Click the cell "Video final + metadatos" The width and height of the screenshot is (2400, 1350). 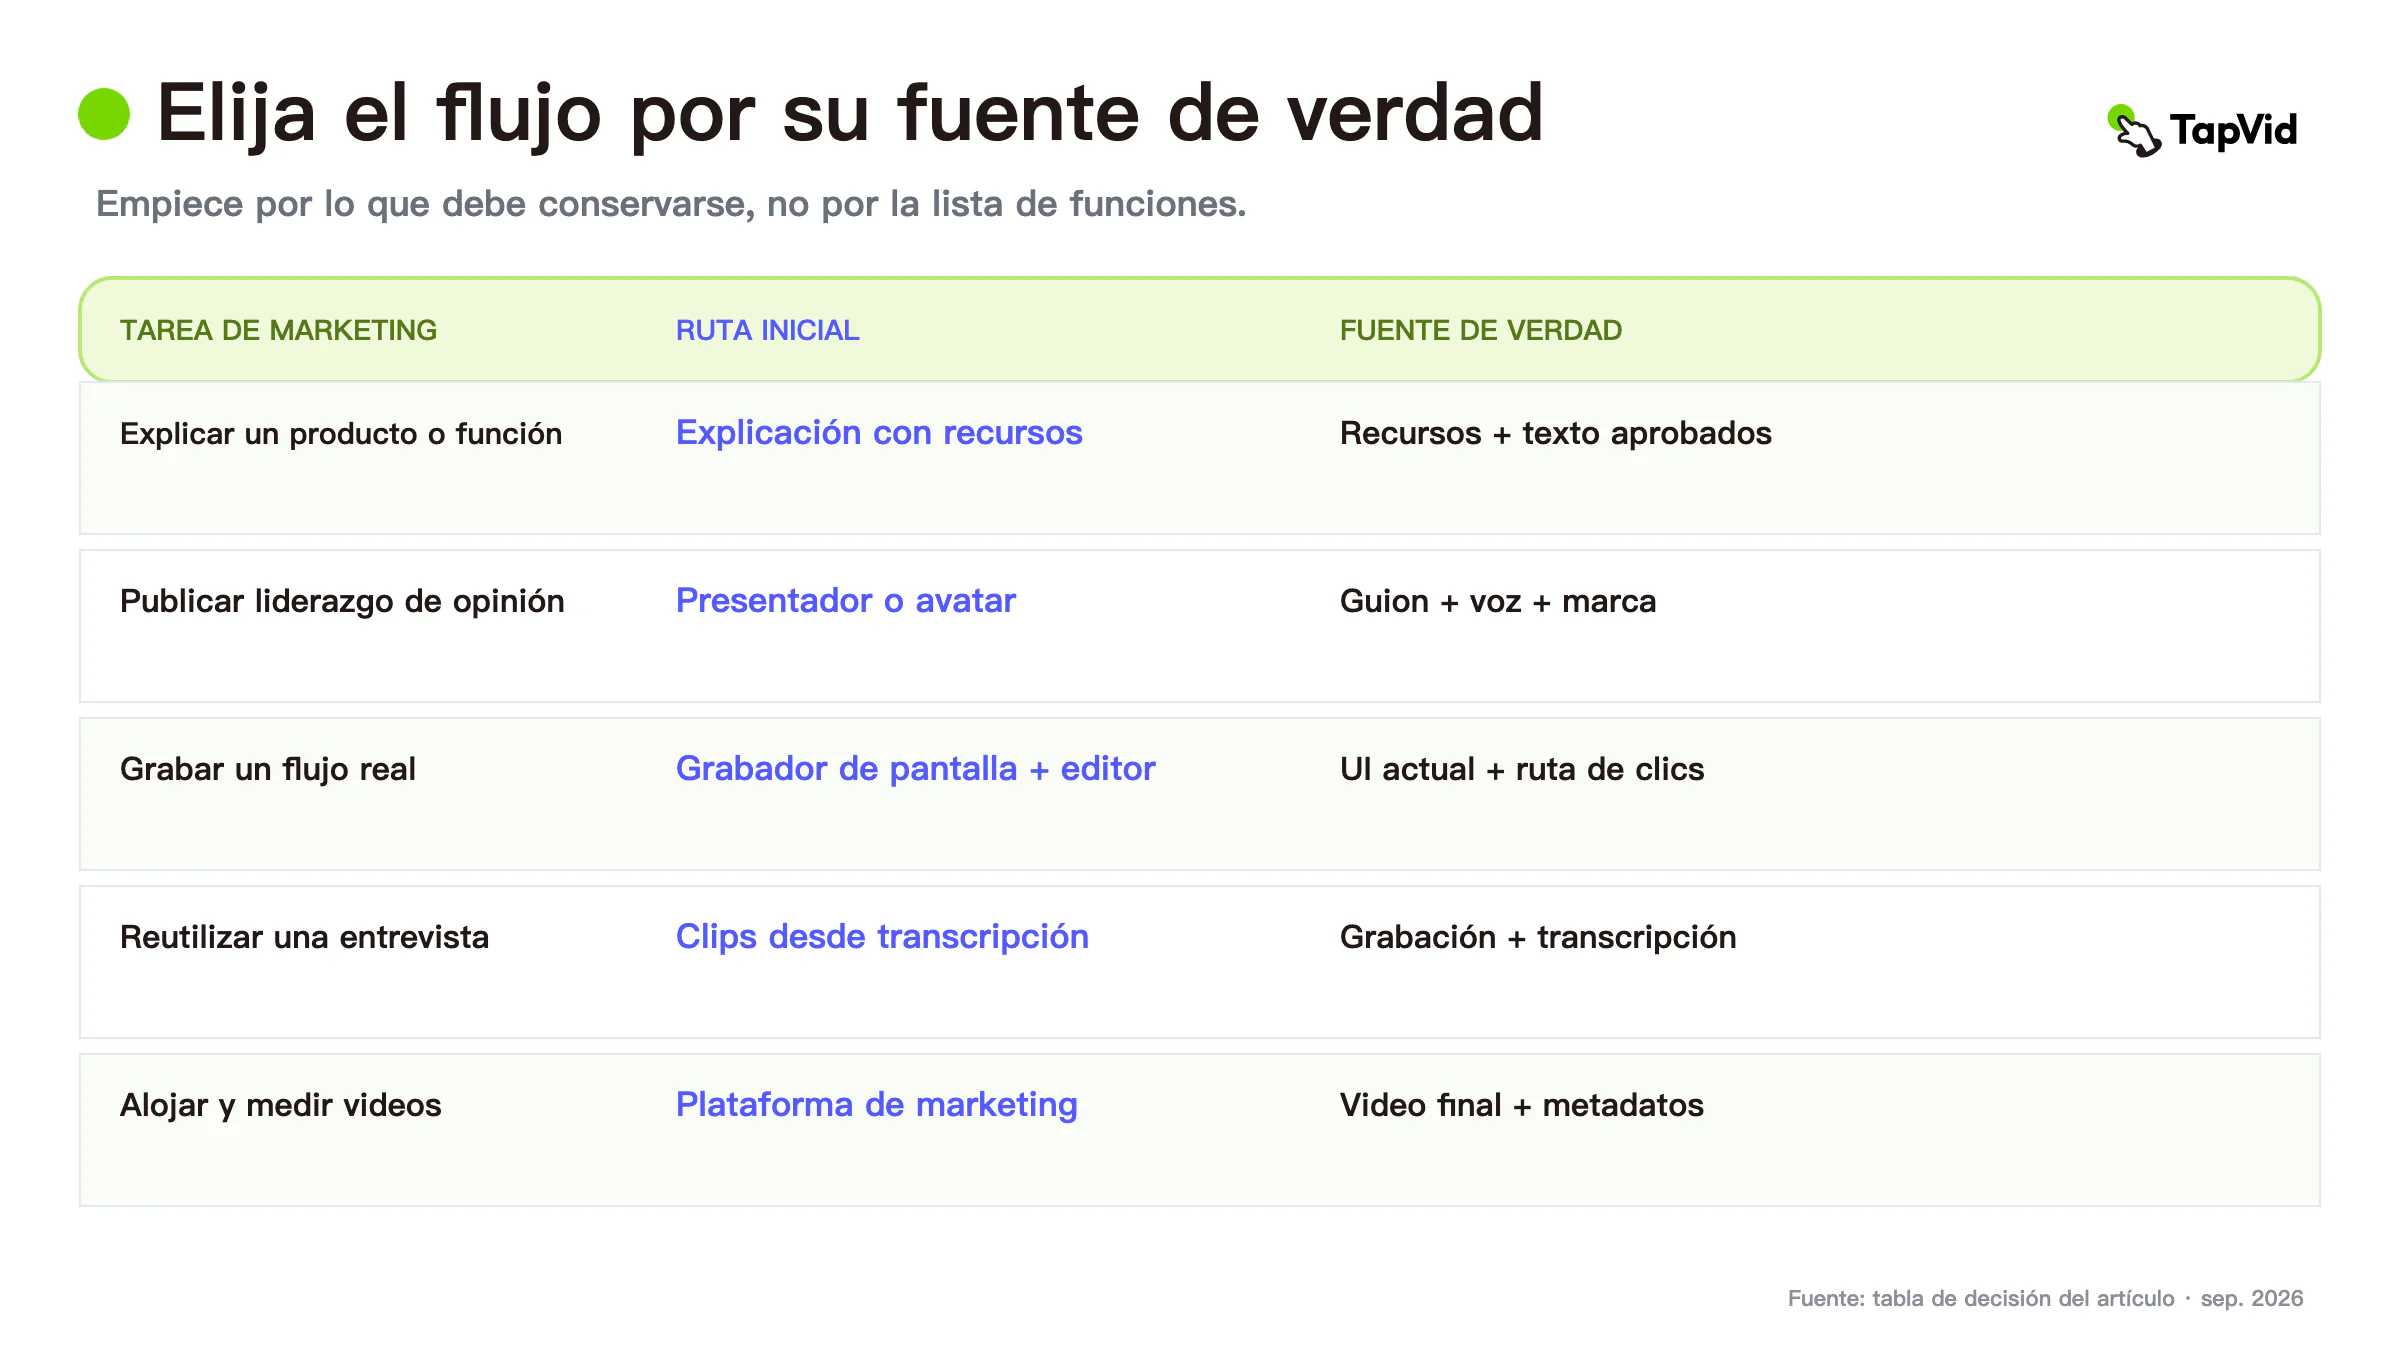[x=1521, y=1105]
